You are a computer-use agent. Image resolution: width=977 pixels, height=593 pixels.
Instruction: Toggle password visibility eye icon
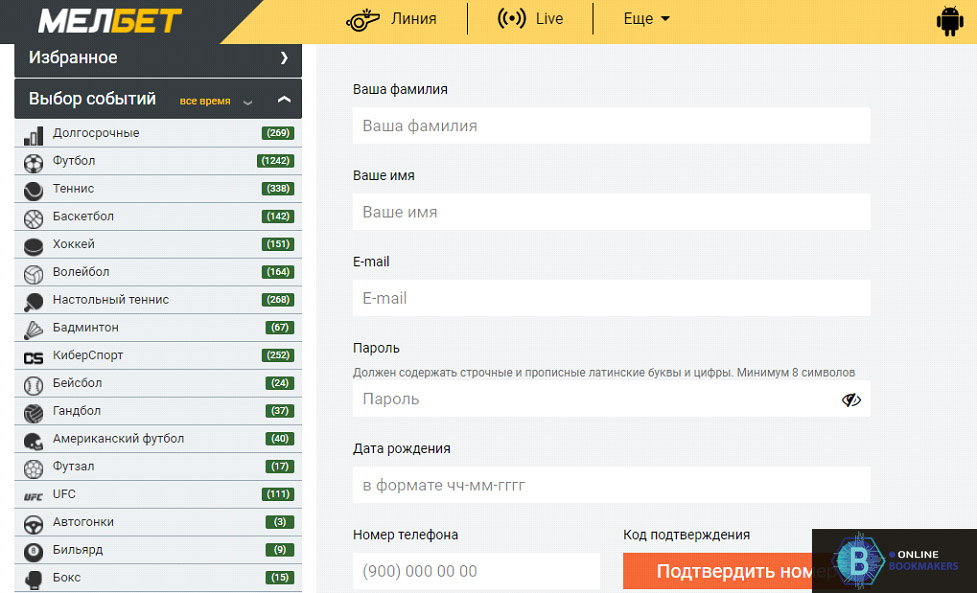[x=851, y=400]
